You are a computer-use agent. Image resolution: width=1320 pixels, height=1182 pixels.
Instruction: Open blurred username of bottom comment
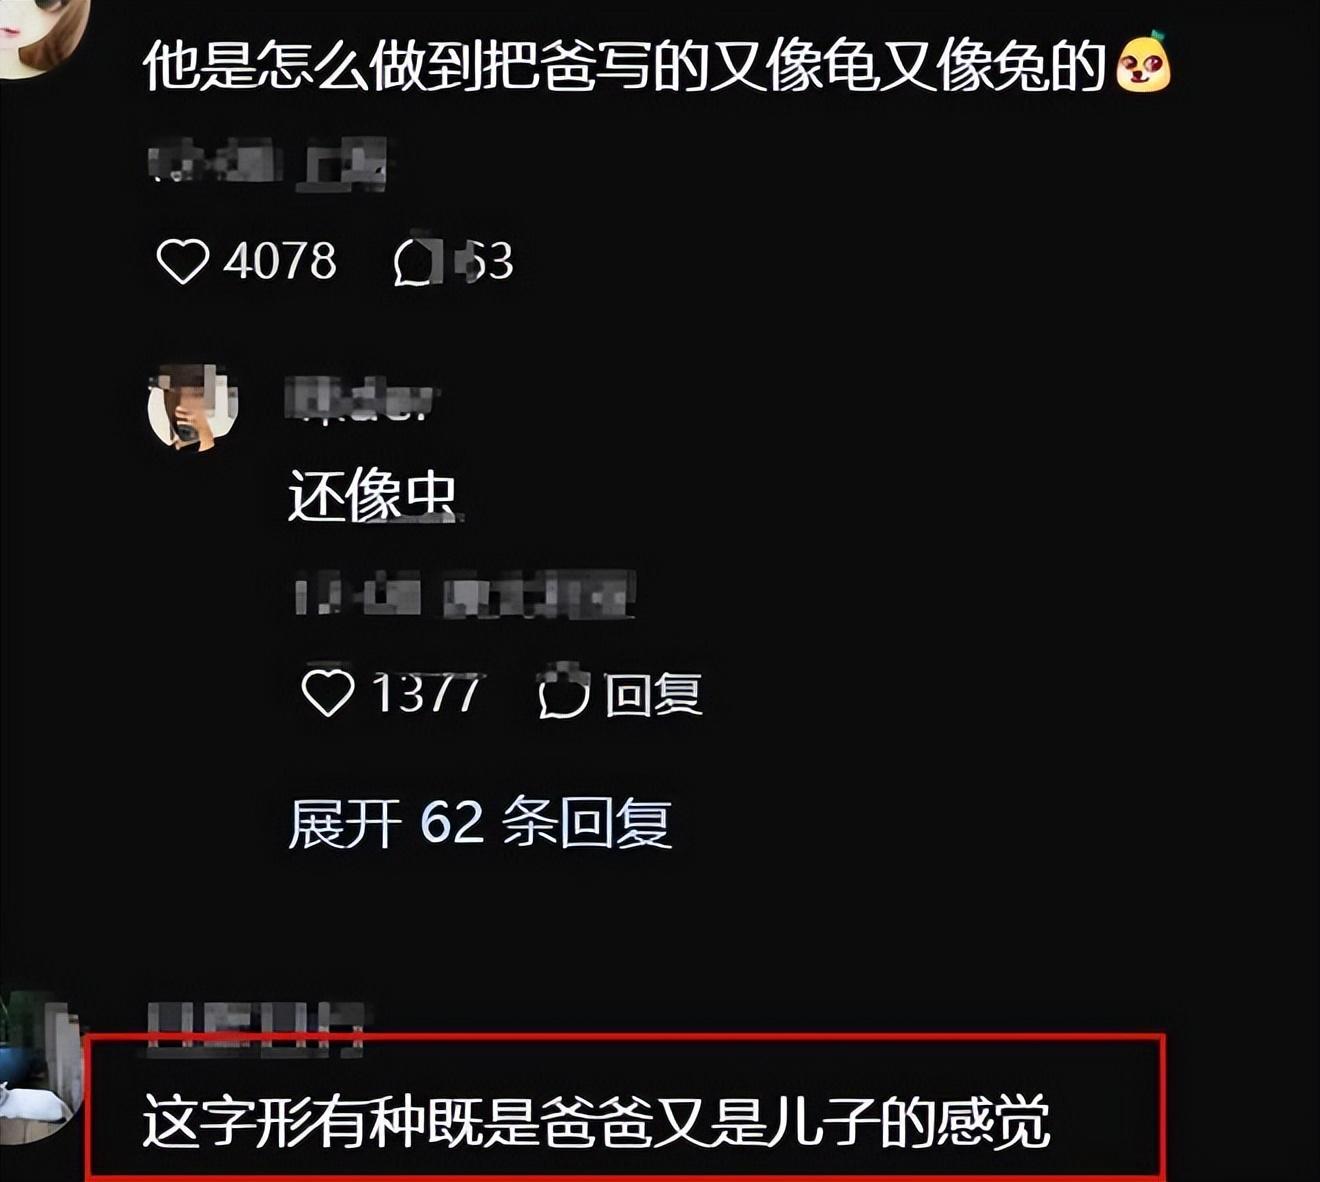(x=255, y=1030)
